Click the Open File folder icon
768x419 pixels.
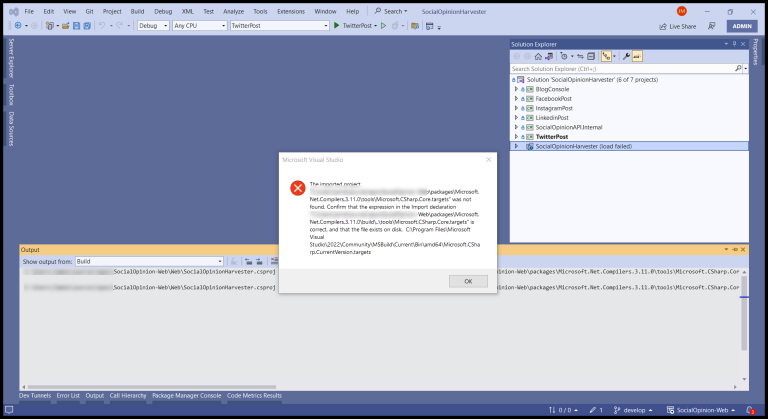[65, 25]
